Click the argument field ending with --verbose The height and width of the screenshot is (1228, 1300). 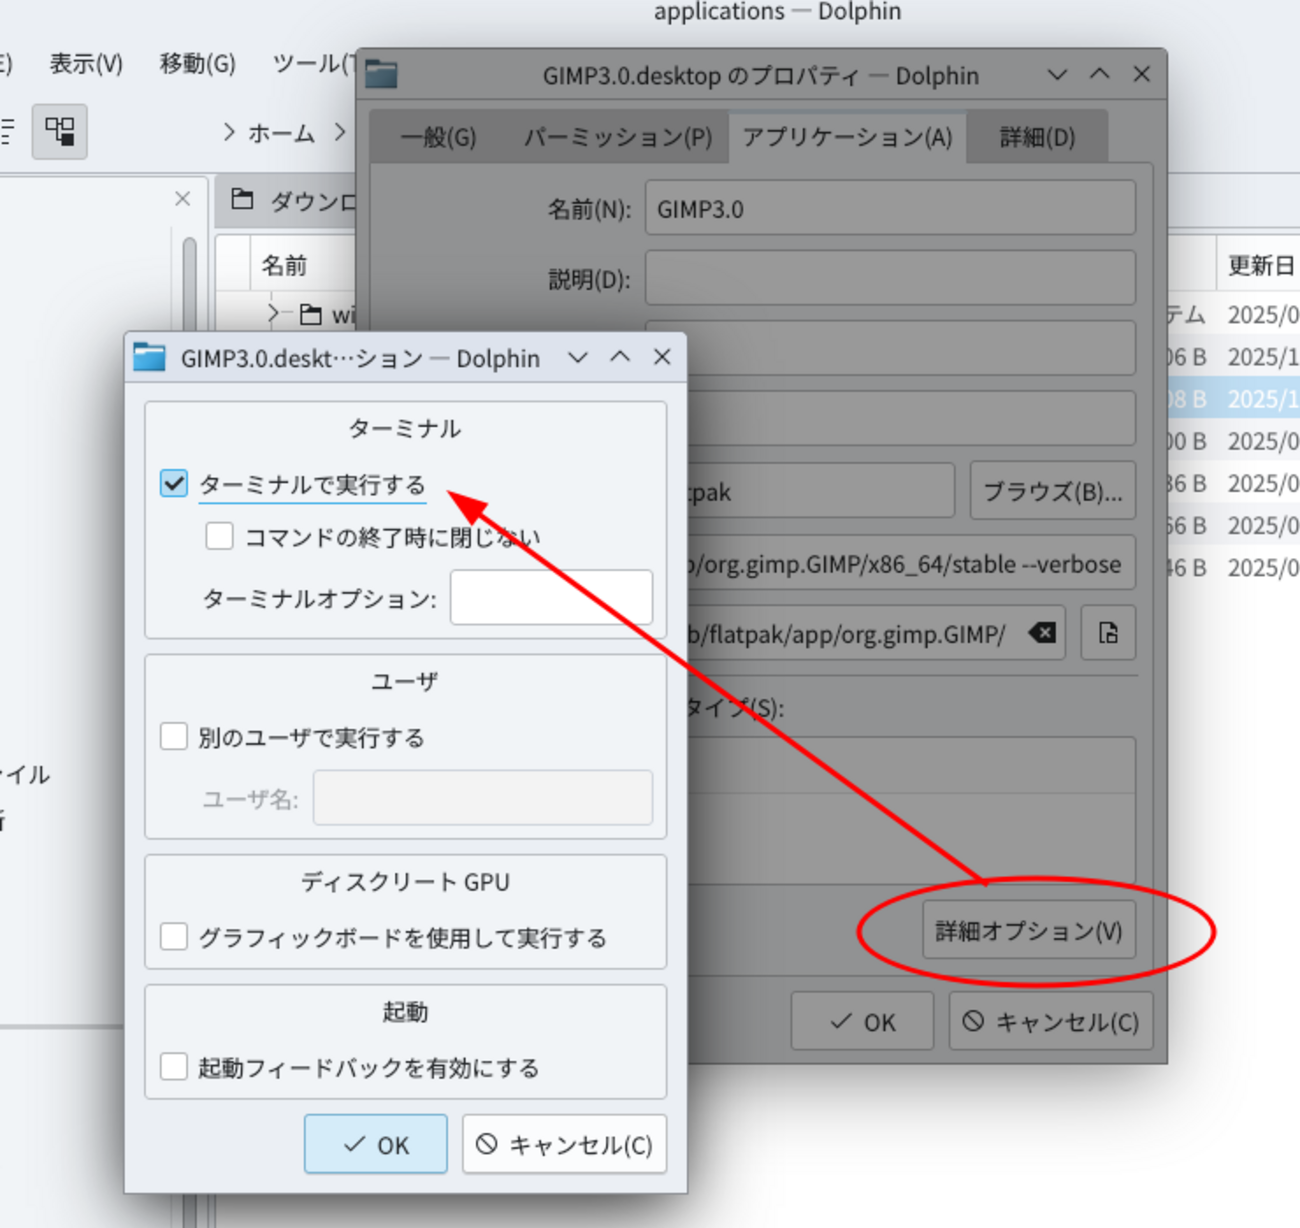tap(911, 563)
